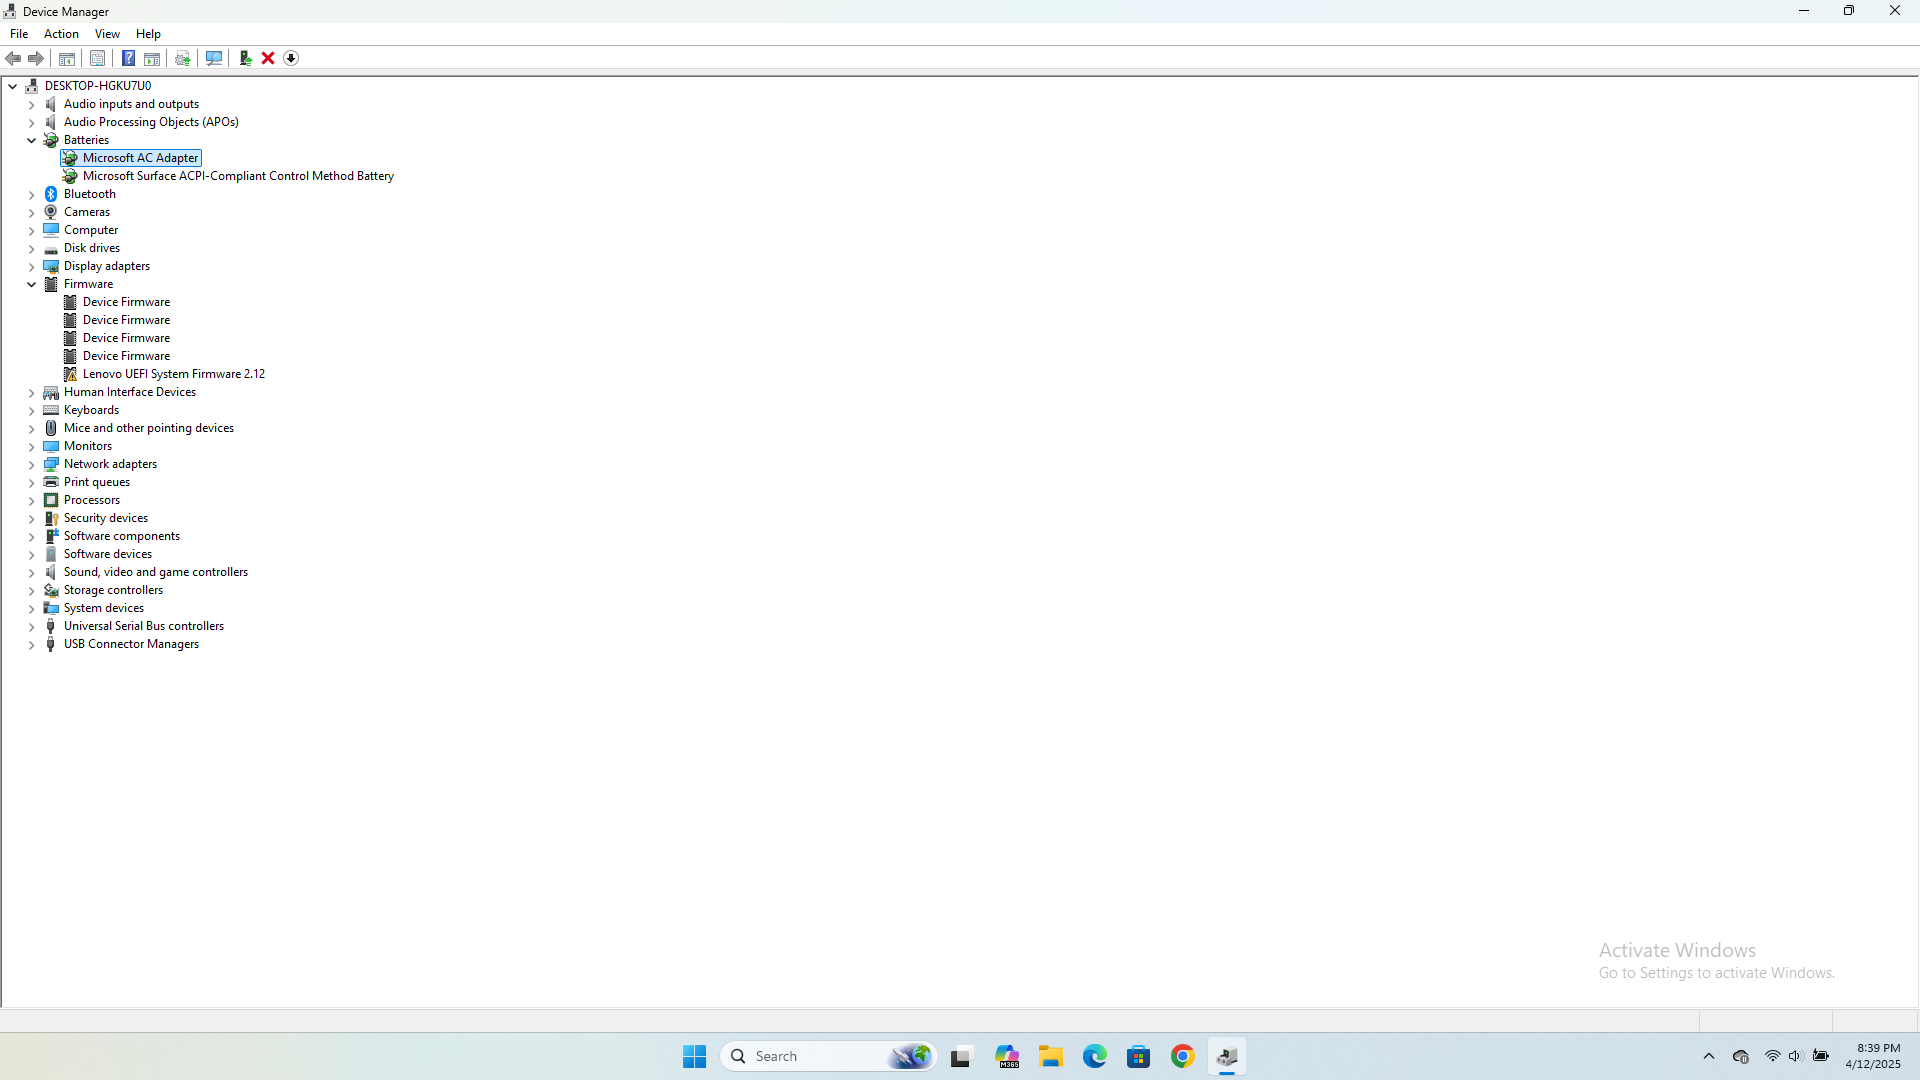Image resolution: width=1920 pixels, height=1080 pixels.
Task: Click the gear-and-page toolbar icon with green arrow
Action: 183,58
